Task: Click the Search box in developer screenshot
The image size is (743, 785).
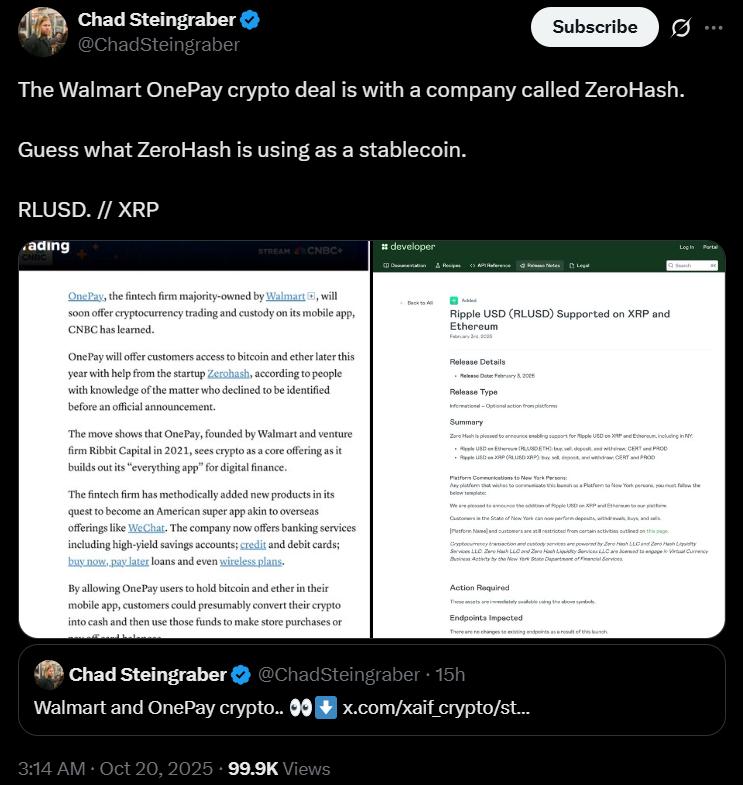Action: click(x=692, y=266)
